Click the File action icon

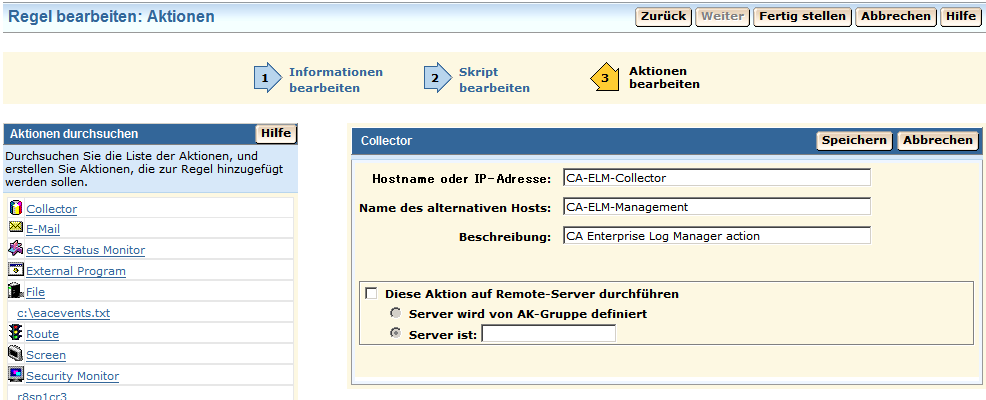pyautogui.click(x=16, y=291)
